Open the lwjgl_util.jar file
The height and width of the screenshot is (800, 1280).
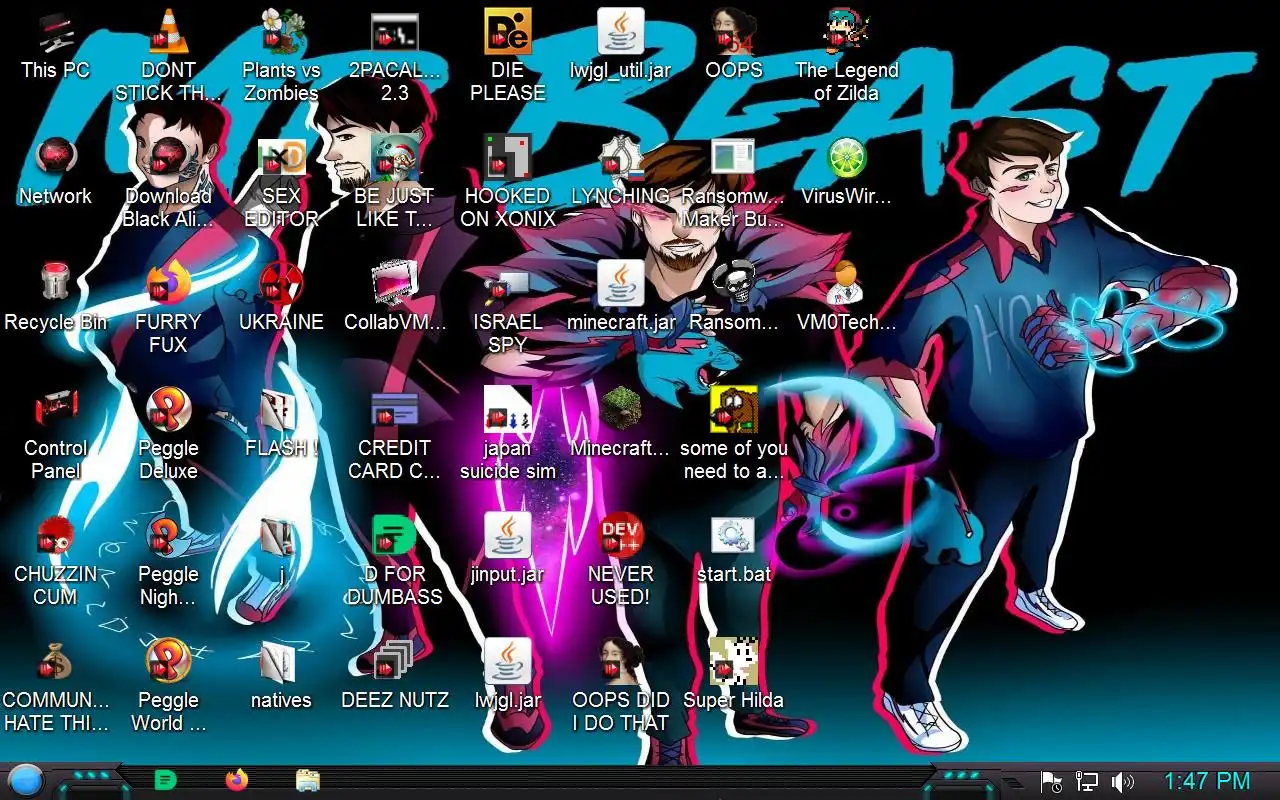coord(621,33)
